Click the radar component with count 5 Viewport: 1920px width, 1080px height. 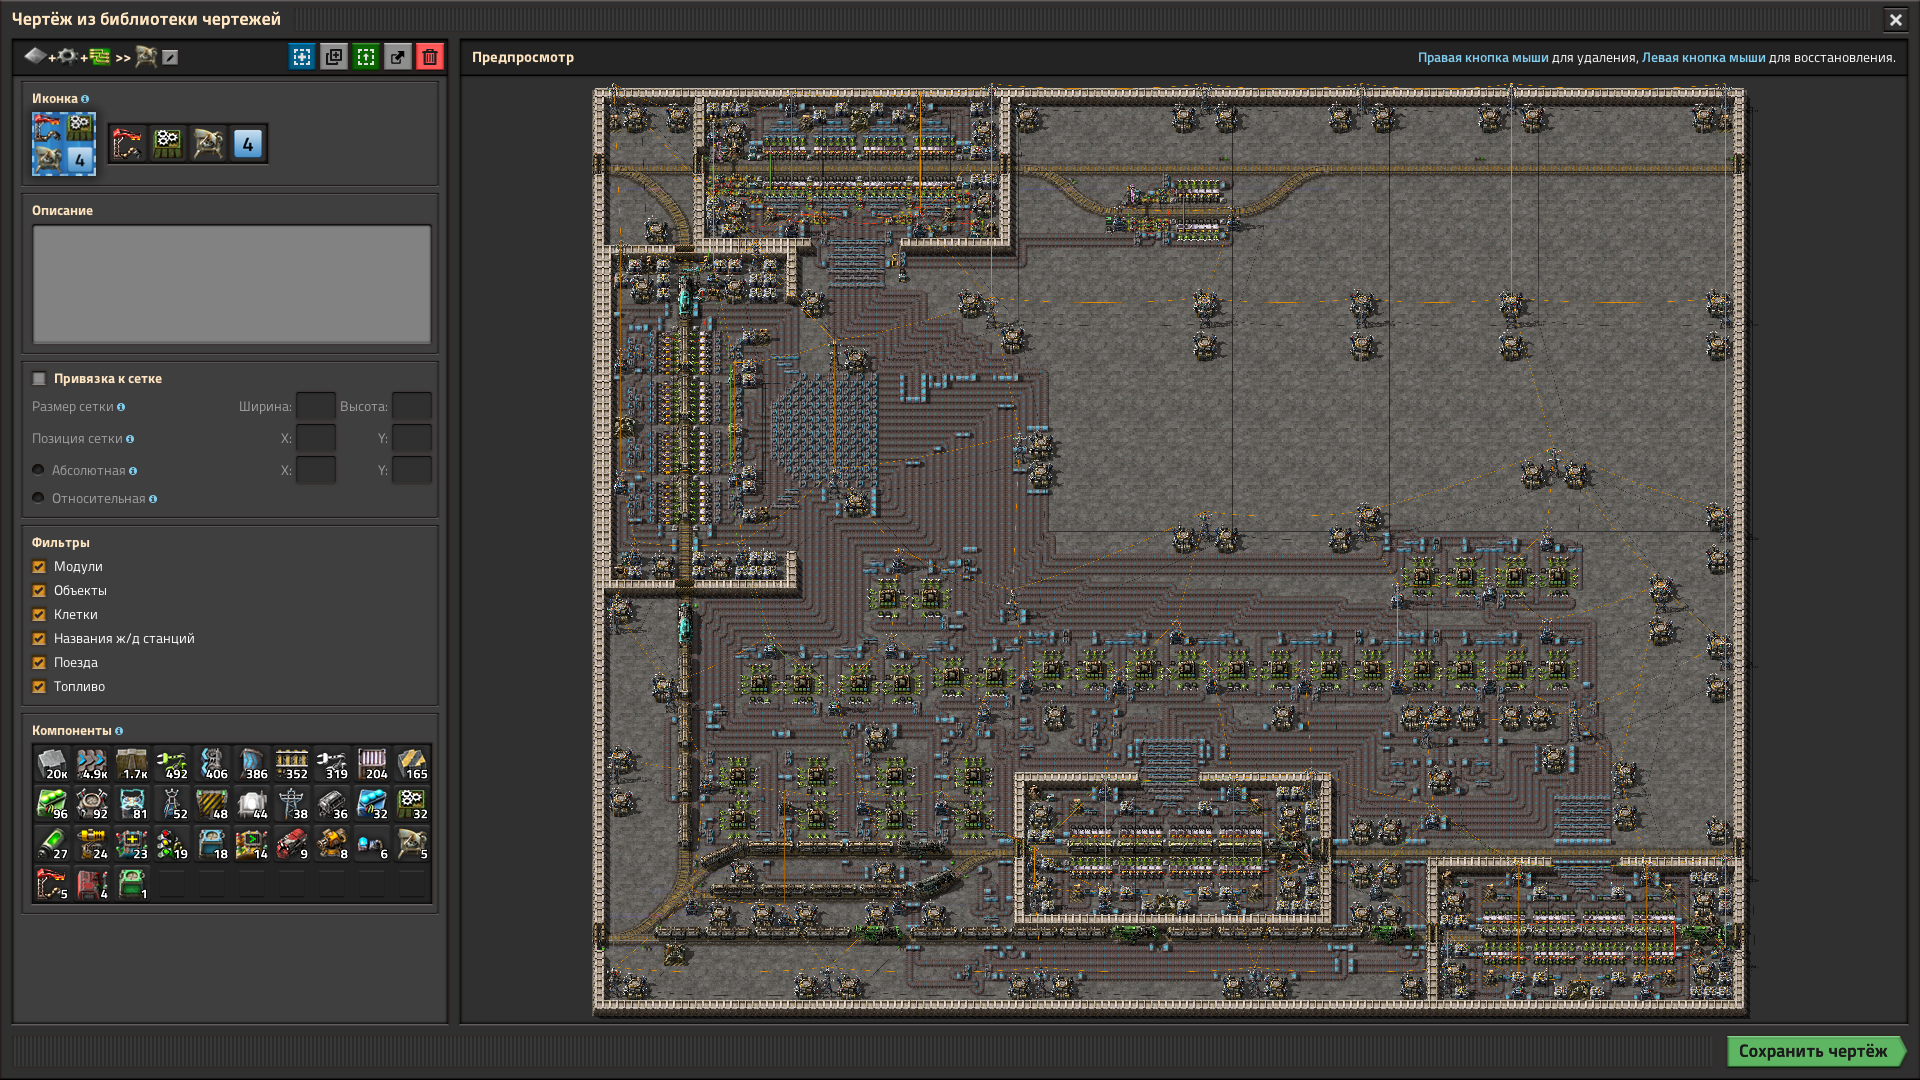tap(412, 844)
